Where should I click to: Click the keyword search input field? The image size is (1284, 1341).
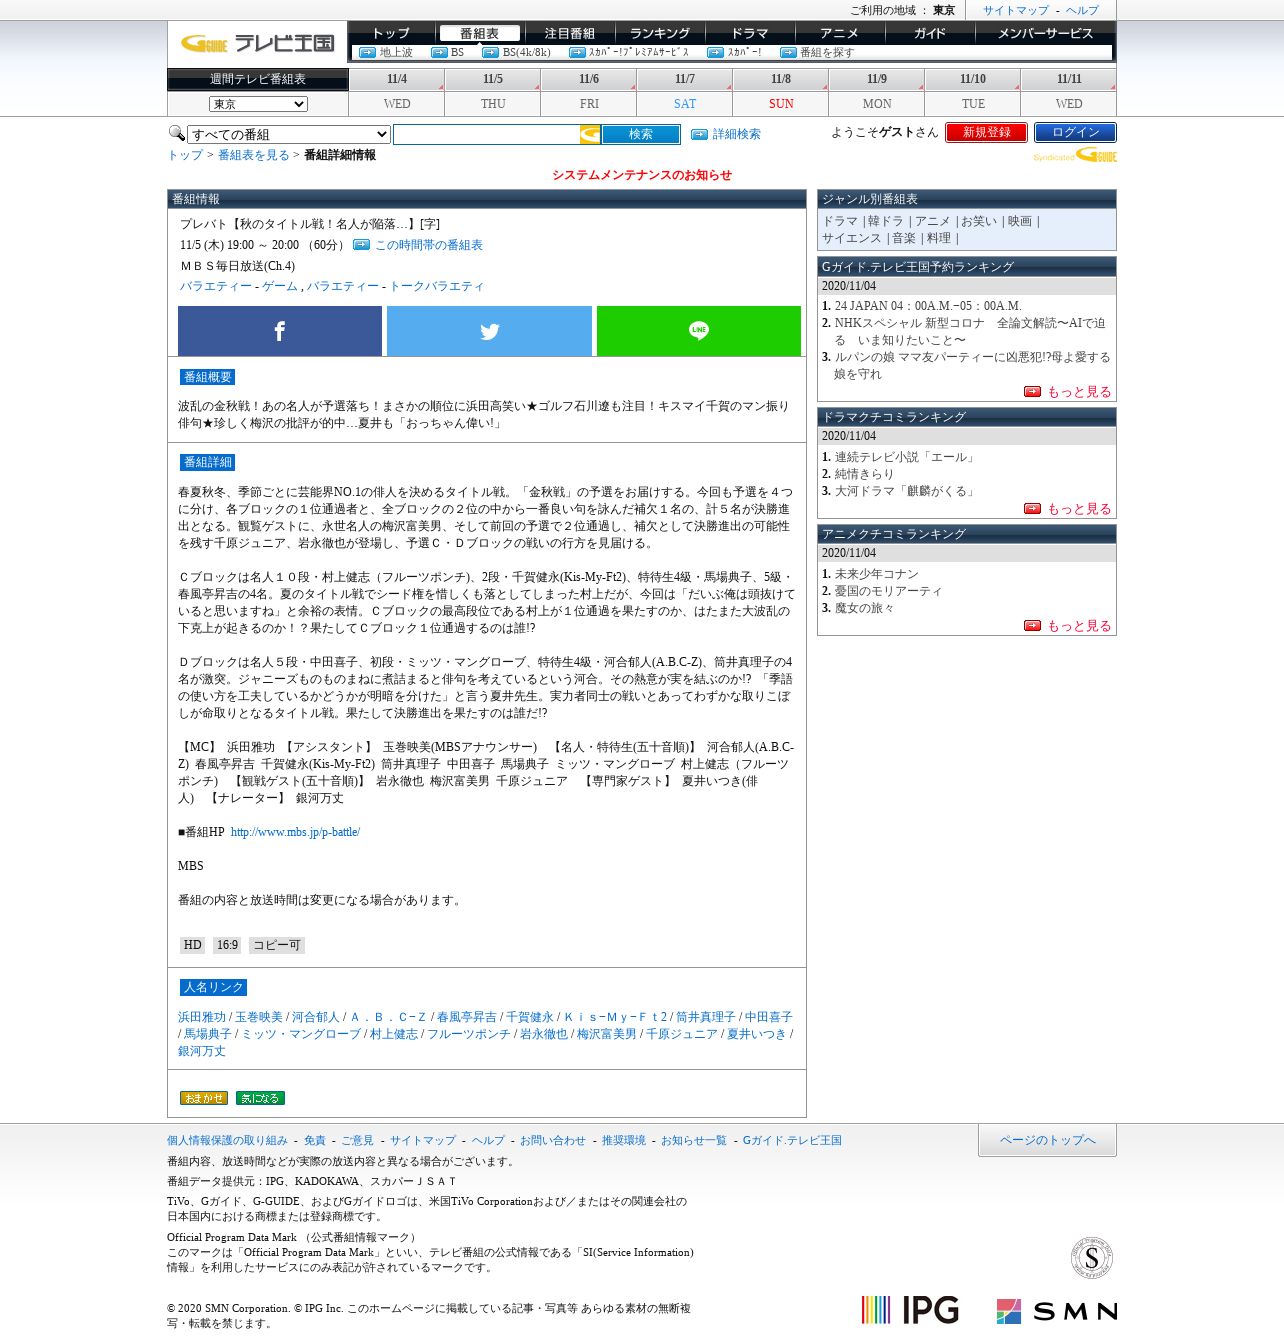487,134
